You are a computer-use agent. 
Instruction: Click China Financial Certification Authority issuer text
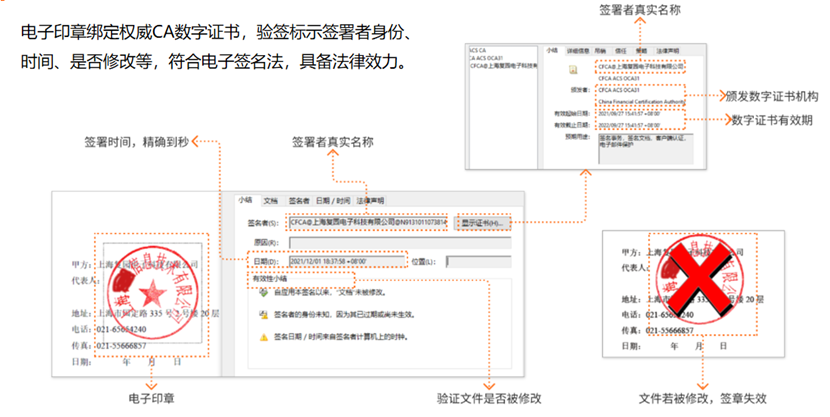pyautogui.click(x=642, y=102)
